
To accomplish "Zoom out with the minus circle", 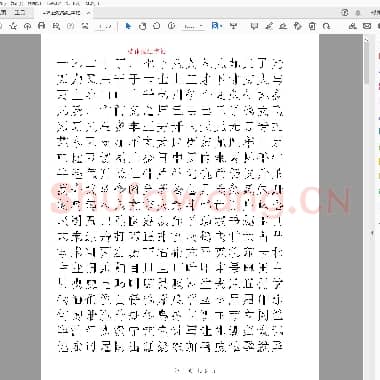I will point(157,26).
